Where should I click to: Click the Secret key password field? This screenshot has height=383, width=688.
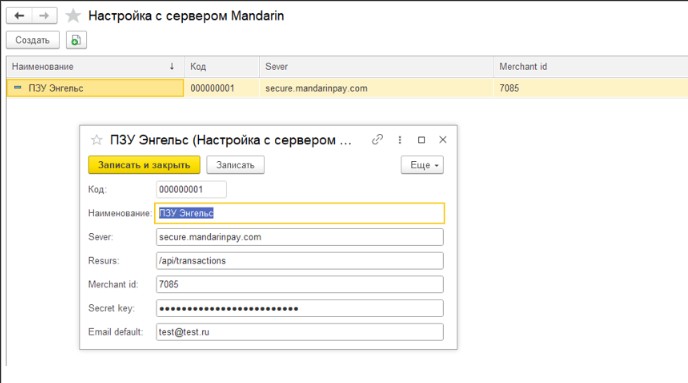(300, 308)
